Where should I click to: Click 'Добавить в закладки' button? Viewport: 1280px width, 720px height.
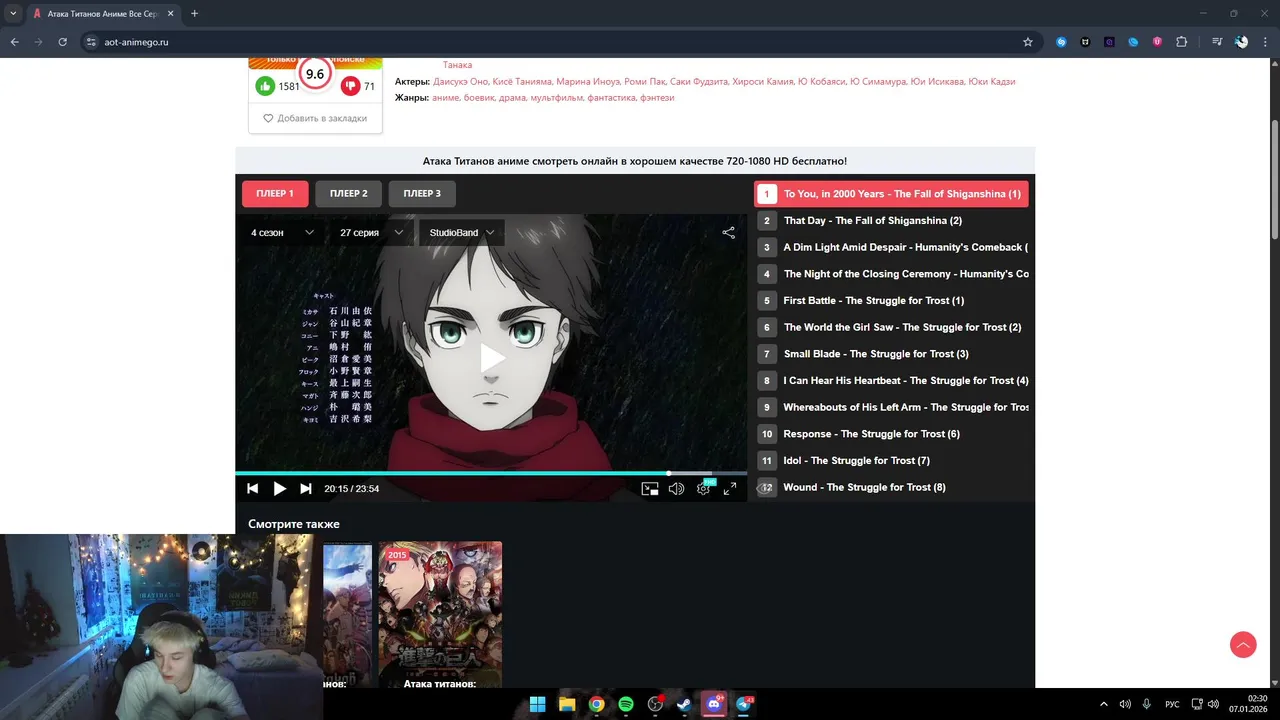(x=315, y=118)
